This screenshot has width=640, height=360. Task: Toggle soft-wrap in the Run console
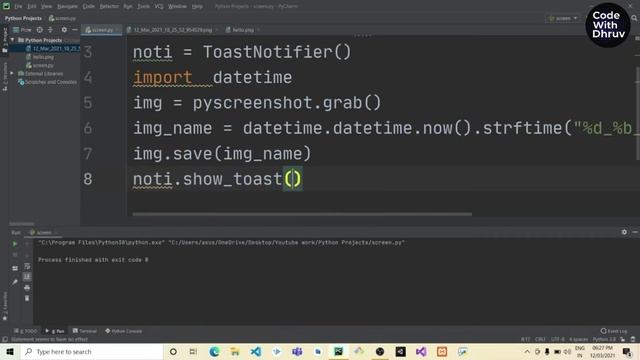pyautogui.click(x=27, y=267)
